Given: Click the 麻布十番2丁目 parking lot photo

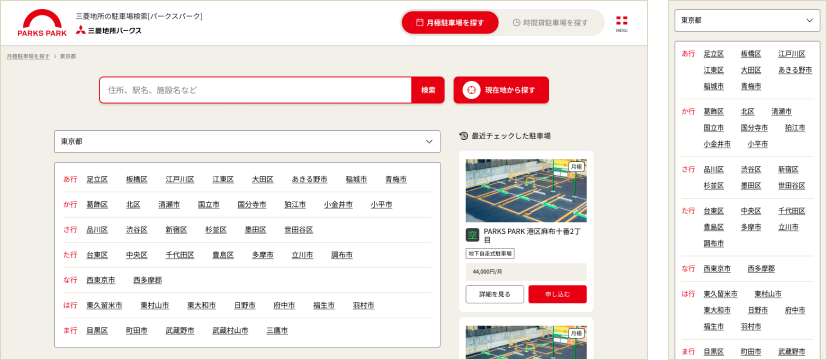Looking at the screenshot, I should pyautogui.click(x=526, y=190).
